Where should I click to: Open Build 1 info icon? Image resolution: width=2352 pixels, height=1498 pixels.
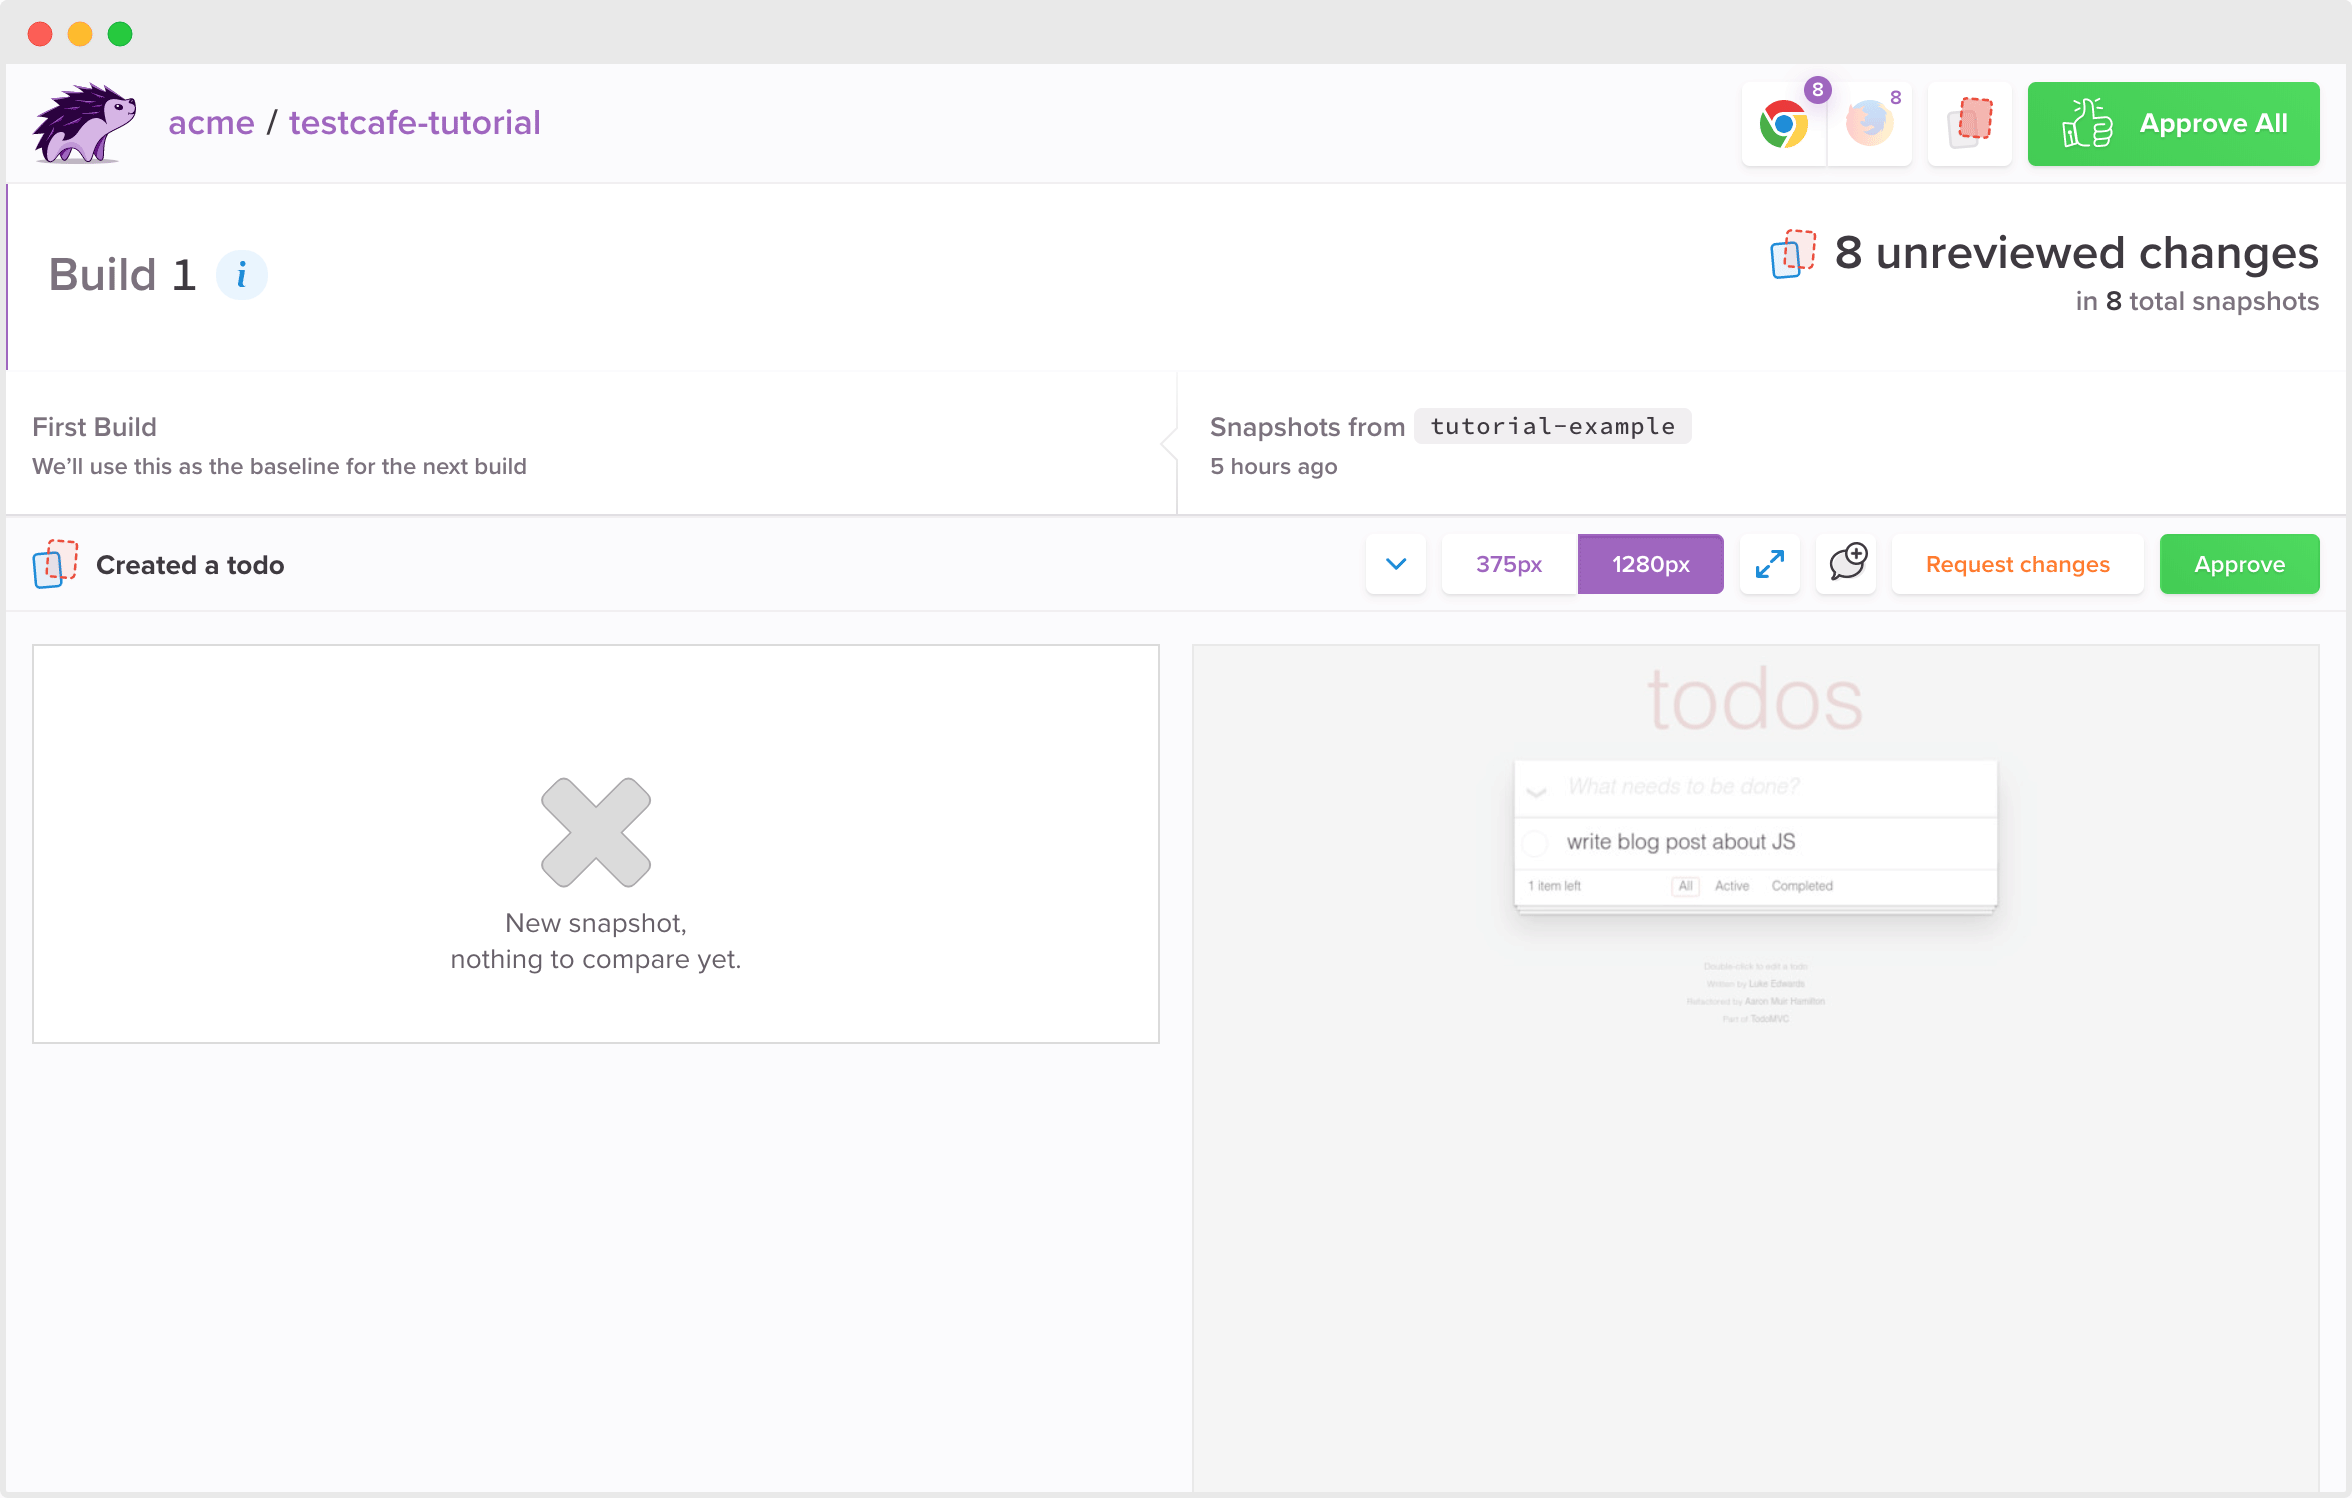tap(241, 275)
